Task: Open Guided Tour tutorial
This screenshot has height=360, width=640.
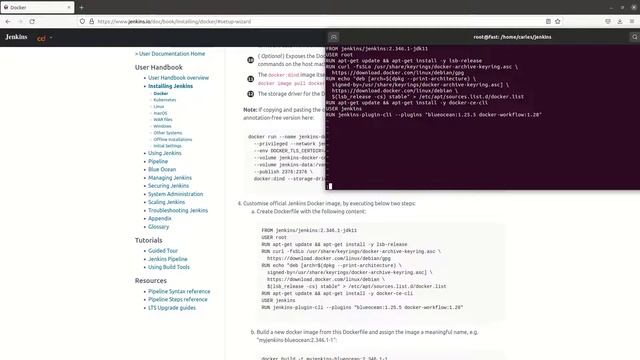Action: click(x=163, y=251)
